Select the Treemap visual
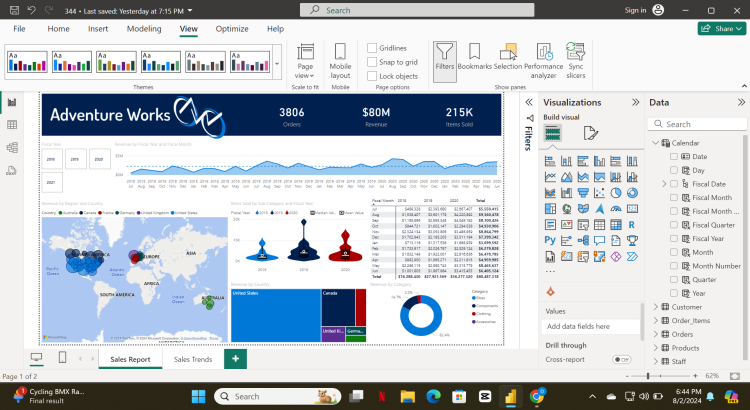This screenshot has width=750, height=410. point(550,209)
